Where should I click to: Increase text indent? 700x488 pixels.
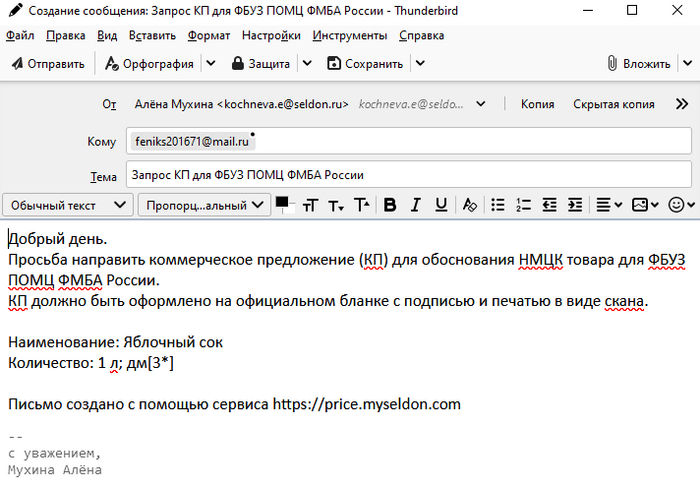574,205
